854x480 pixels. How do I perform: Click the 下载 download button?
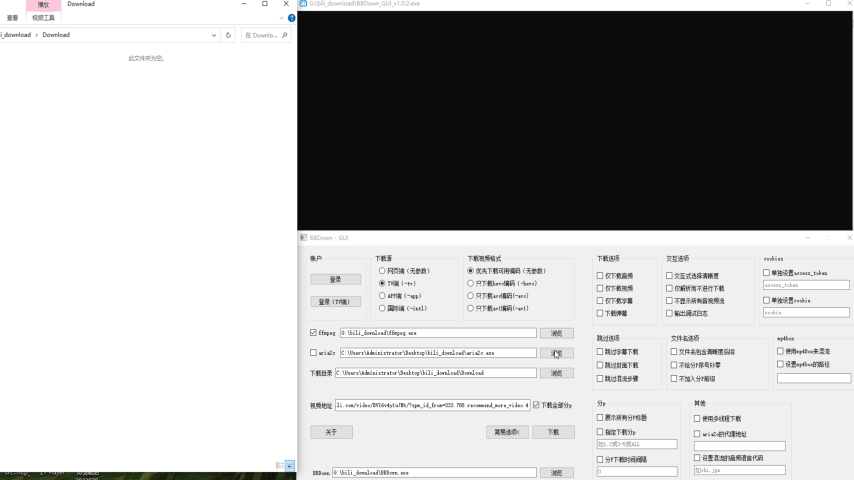point(553,432)
